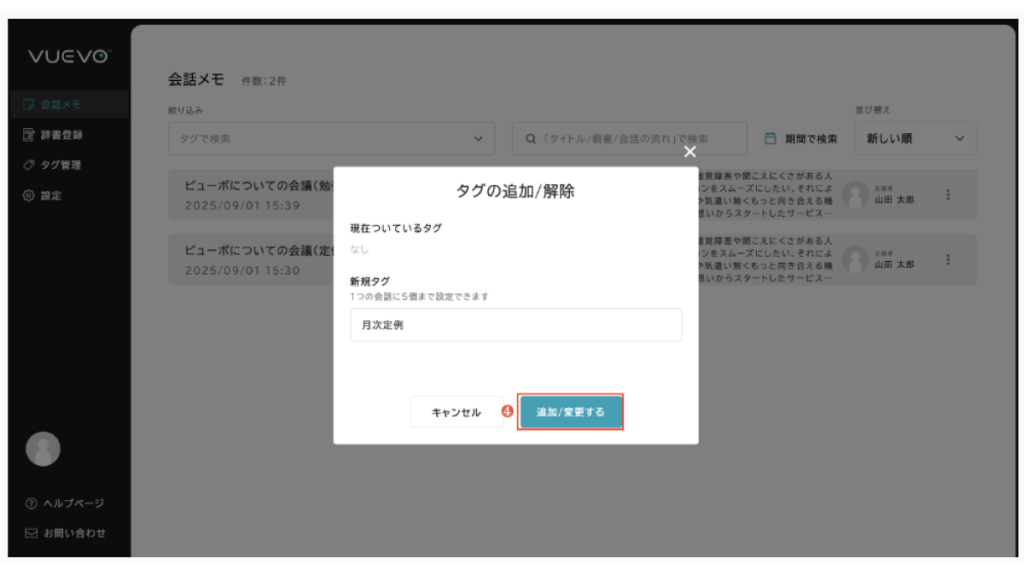The image size is (1024, 576).
Task: Click the キャンセル button
Action: 456,412
